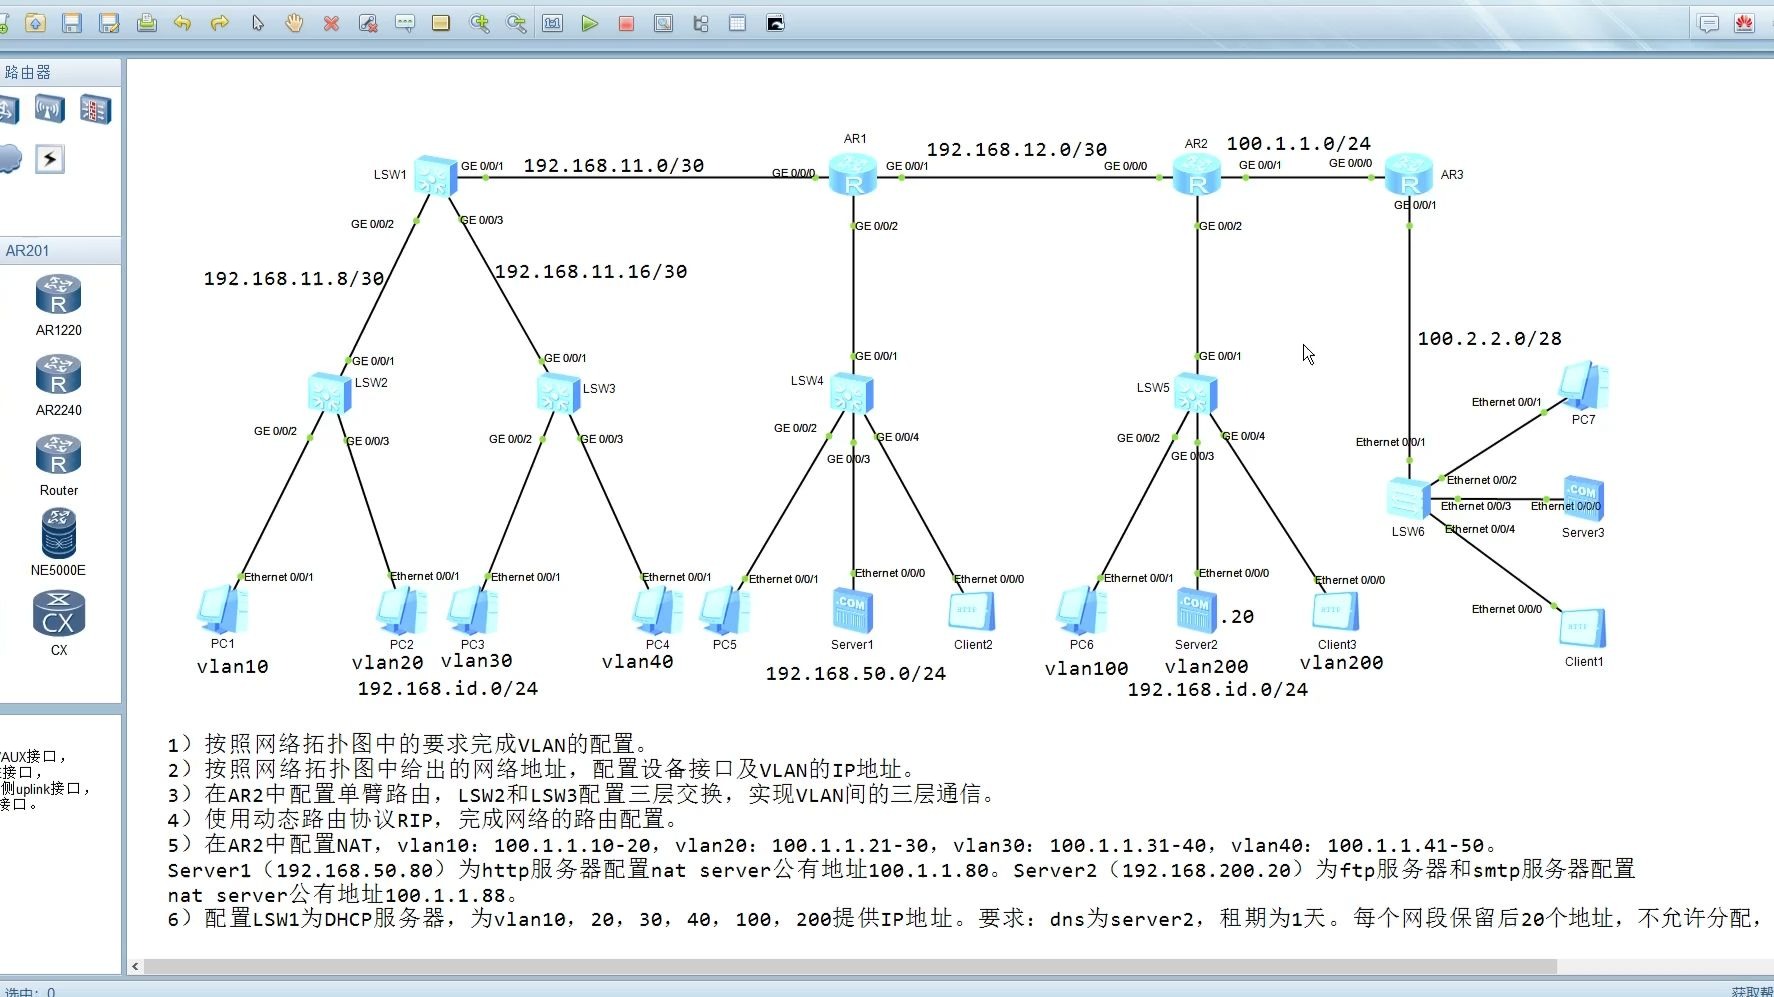Print the network topology

tap(148, 23)
